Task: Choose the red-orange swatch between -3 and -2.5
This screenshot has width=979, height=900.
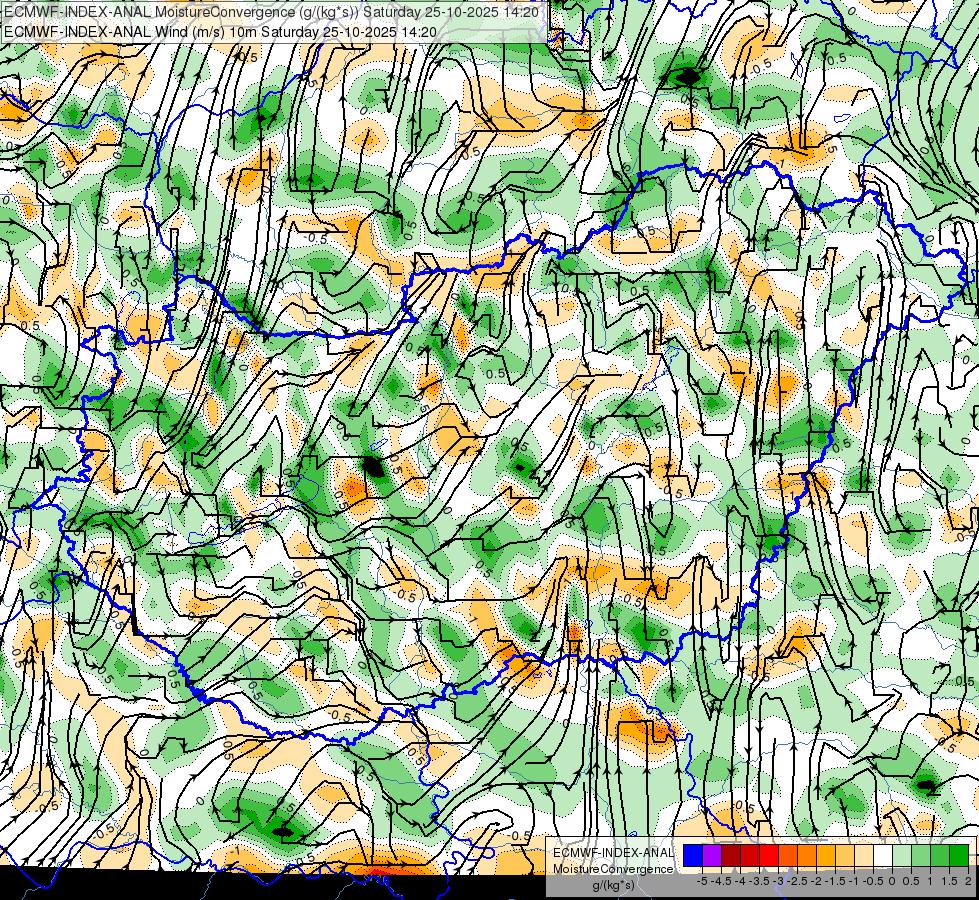Action: coord(788,855)
